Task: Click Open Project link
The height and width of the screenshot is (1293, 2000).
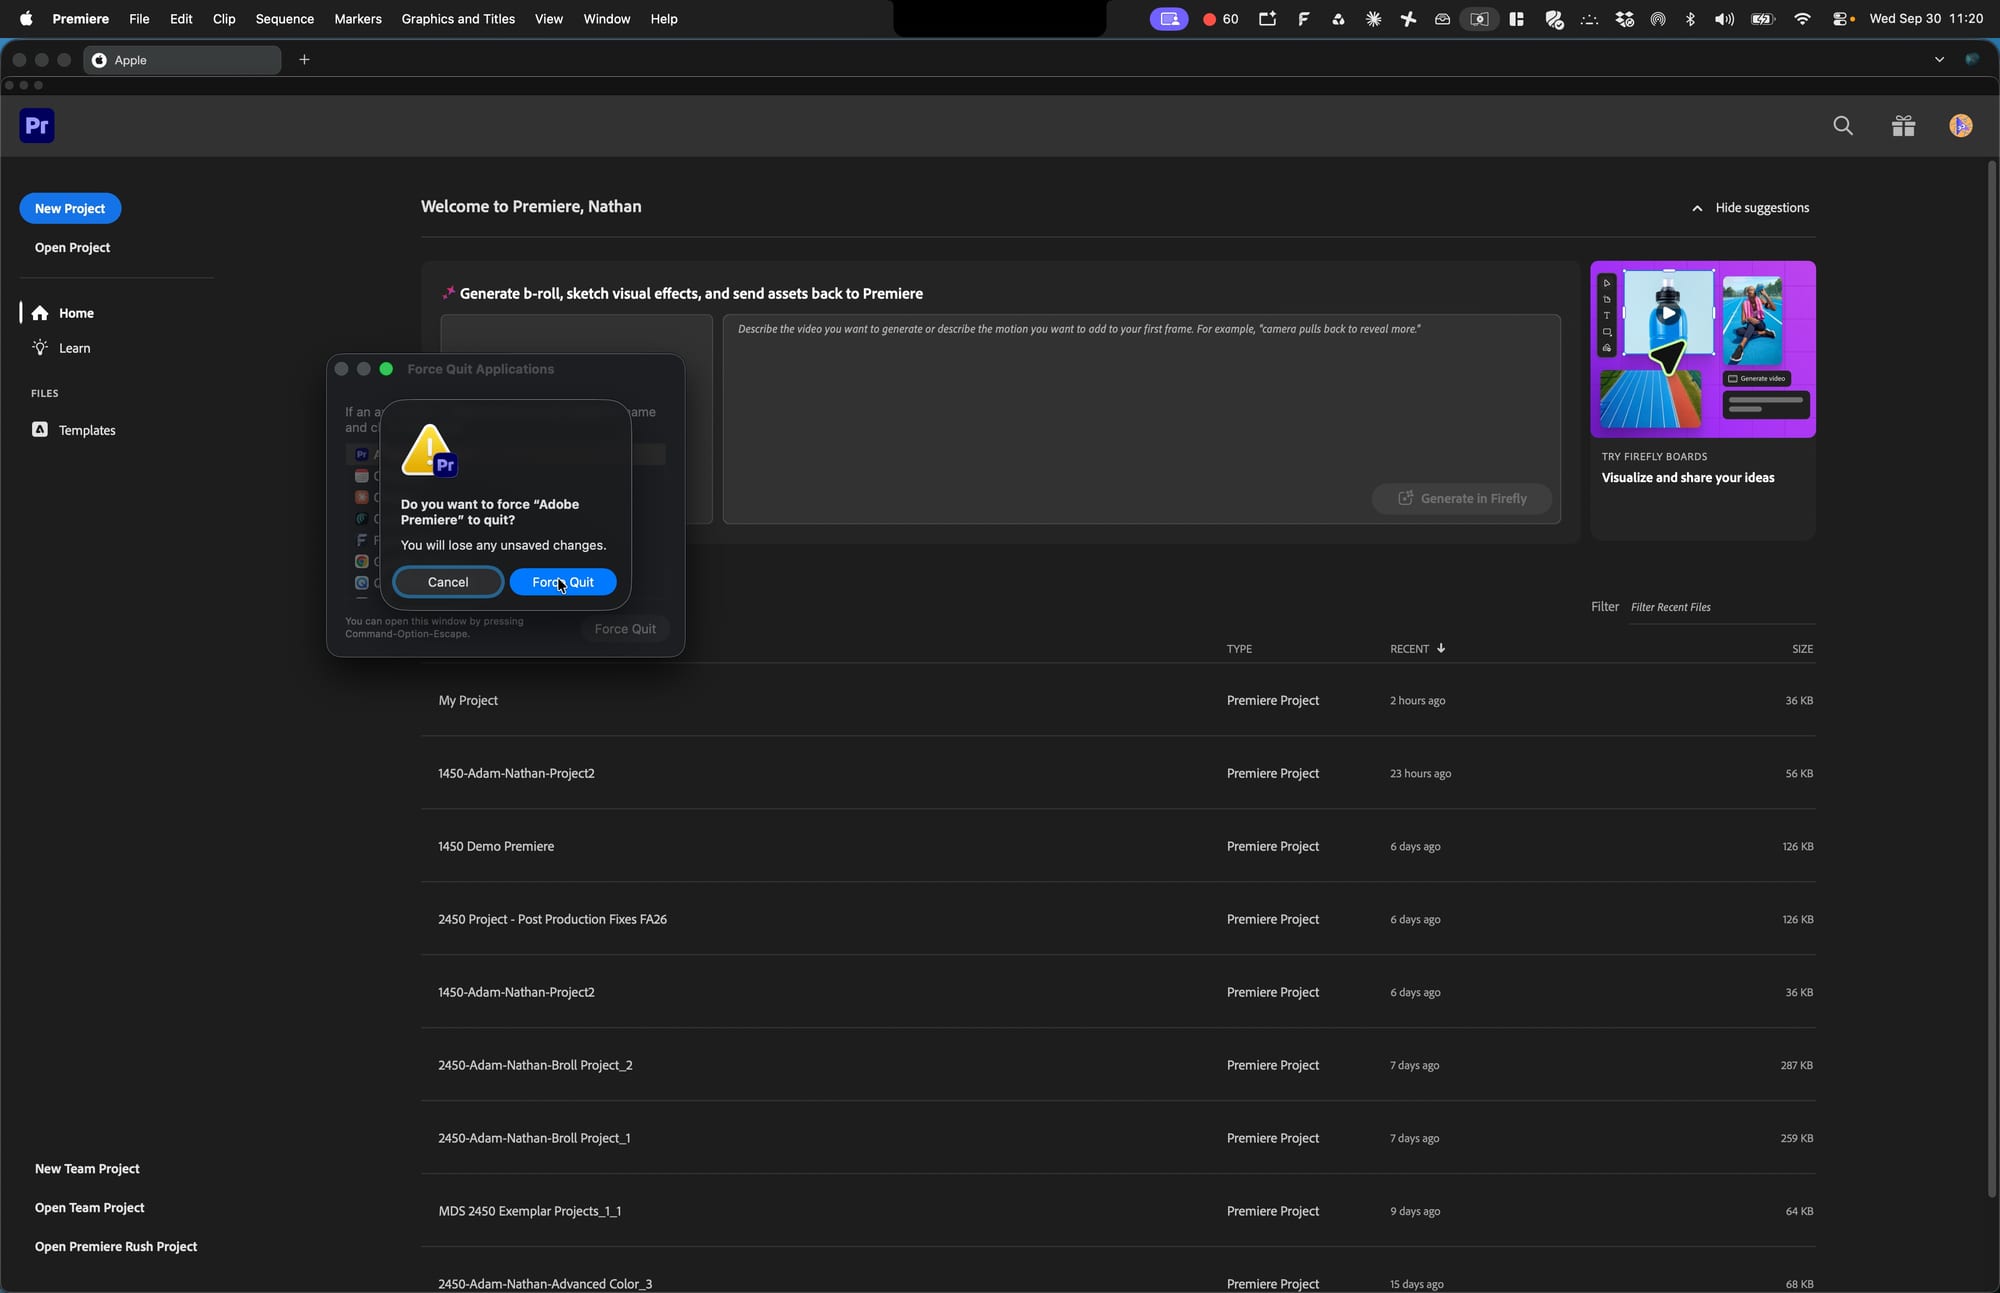Action: 72,247
